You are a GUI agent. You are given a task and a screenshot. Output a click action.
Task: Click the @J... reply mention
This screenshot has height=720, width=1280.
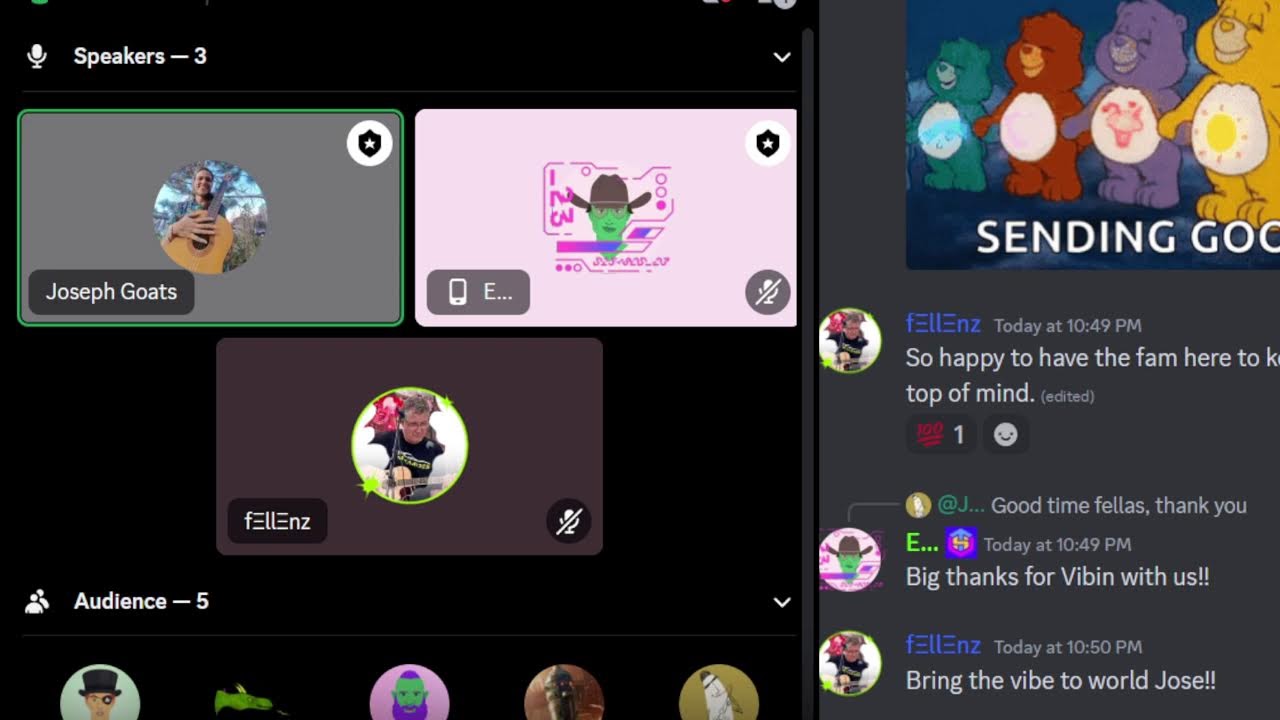961,506
